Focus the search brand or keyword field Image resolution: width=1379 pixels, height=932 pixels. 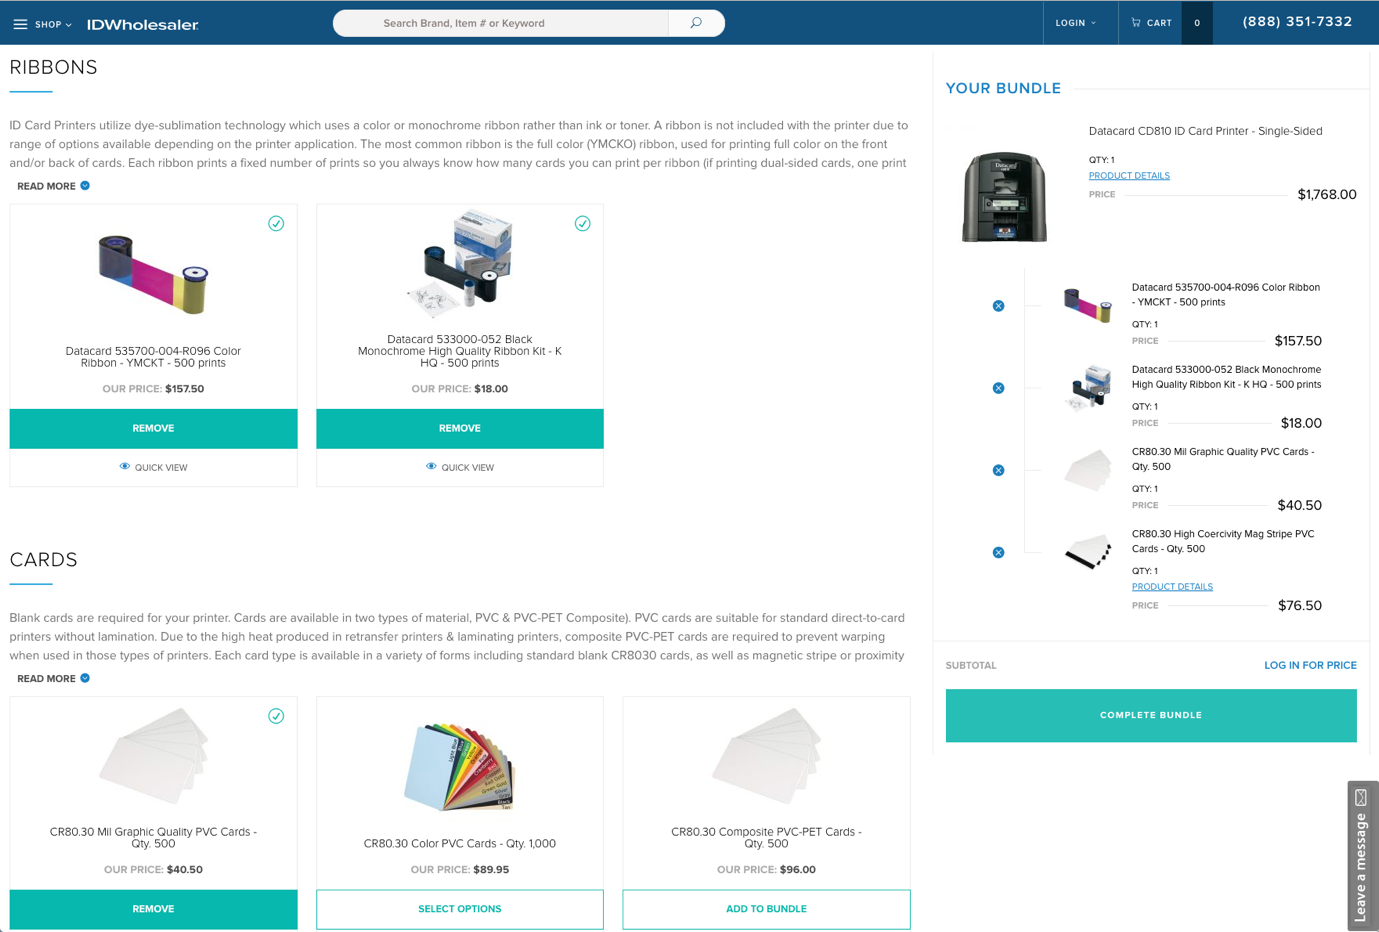click(x=500, y=23)
